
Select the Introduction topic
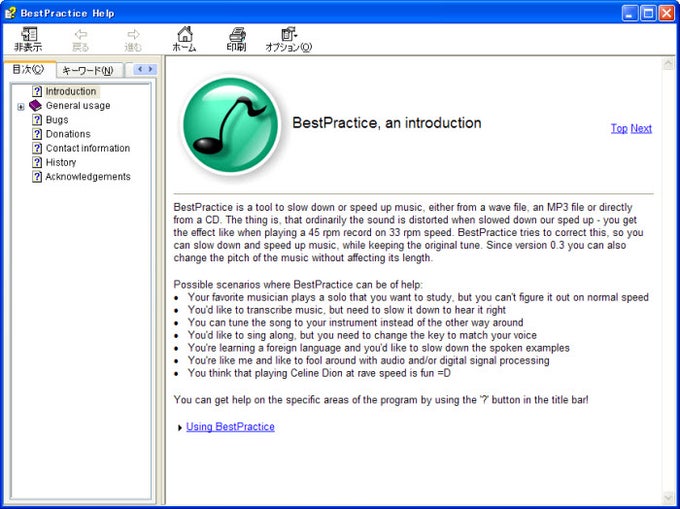[71, 91]
